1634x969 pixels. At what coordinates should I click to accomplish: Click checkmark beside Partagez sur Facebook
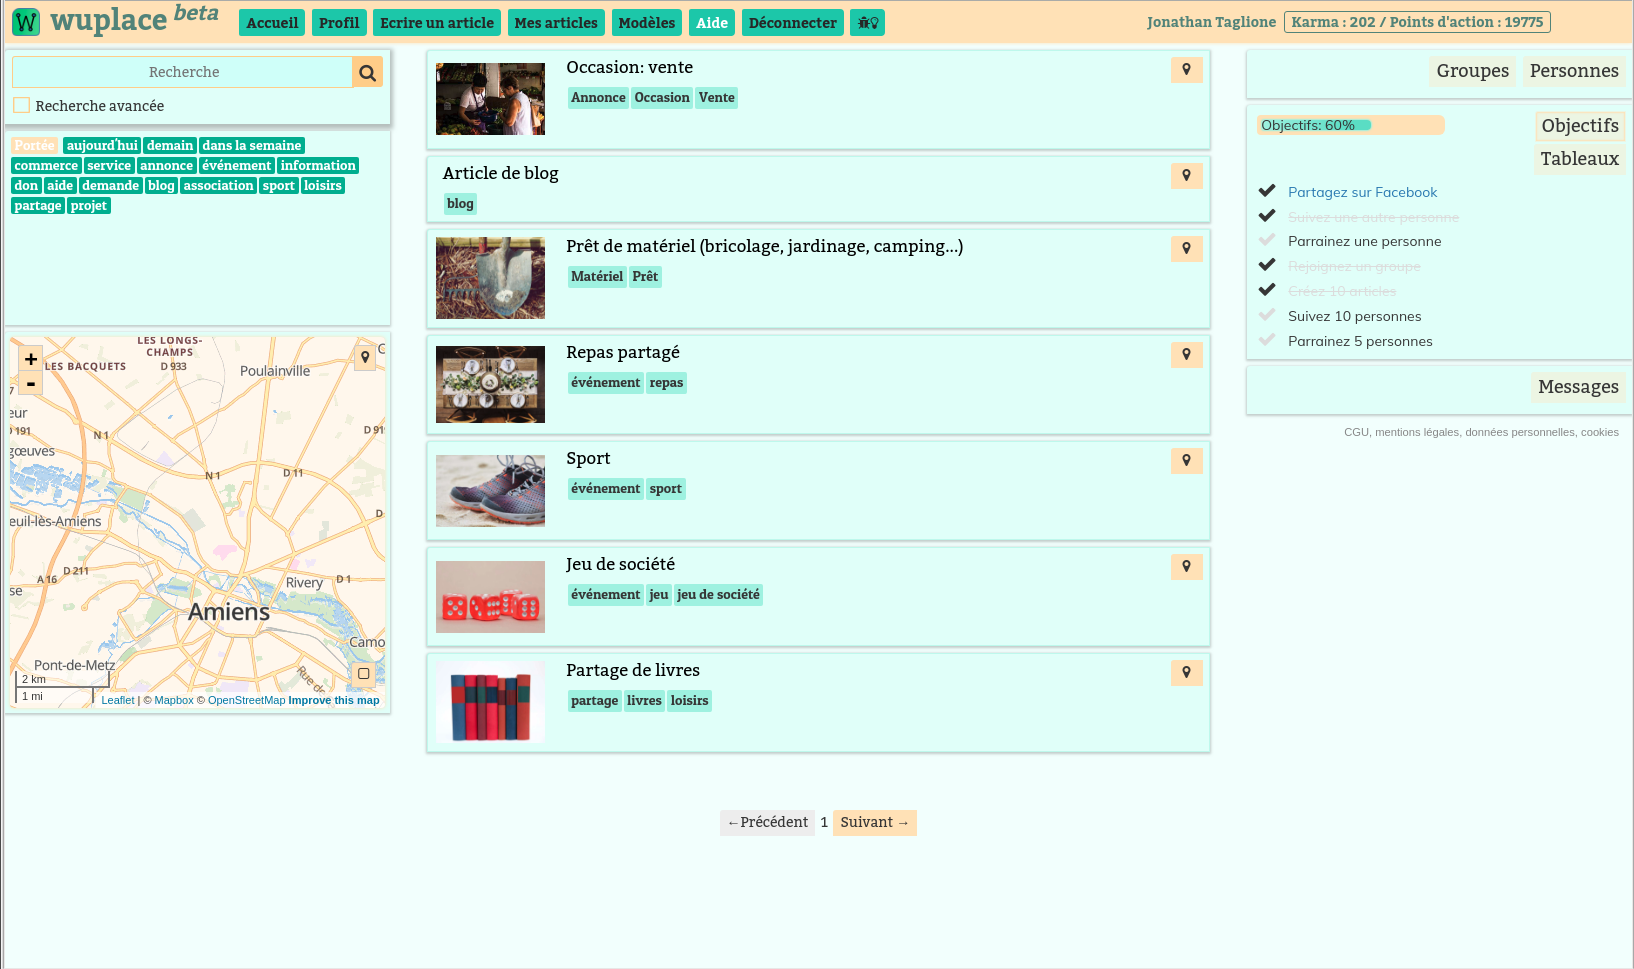tap(1267, 191)
